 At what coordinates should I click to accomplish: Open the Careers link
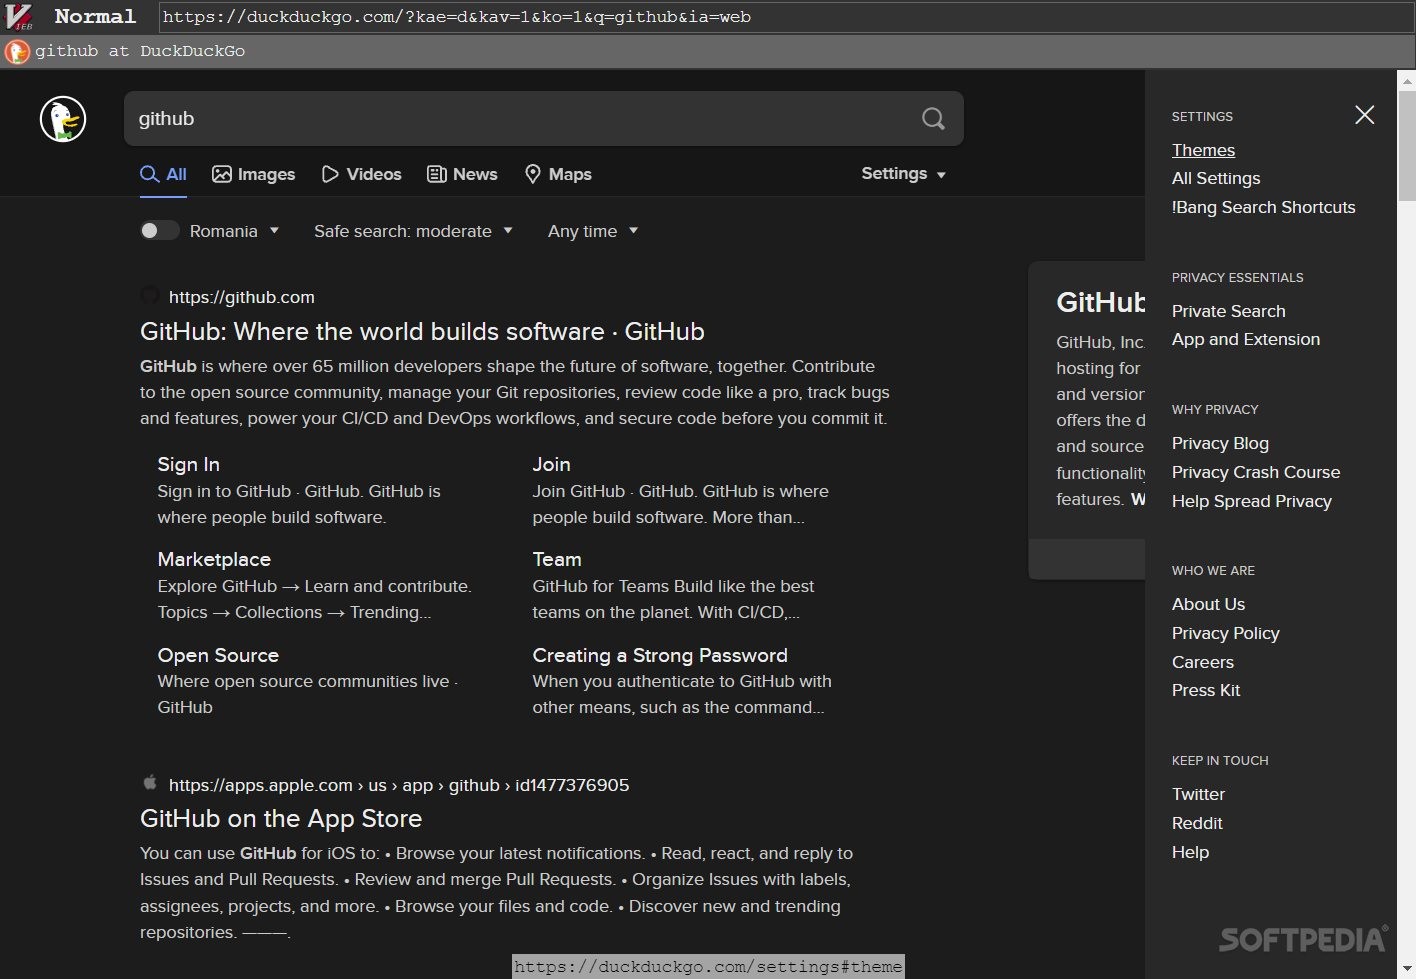[1203, 662]
